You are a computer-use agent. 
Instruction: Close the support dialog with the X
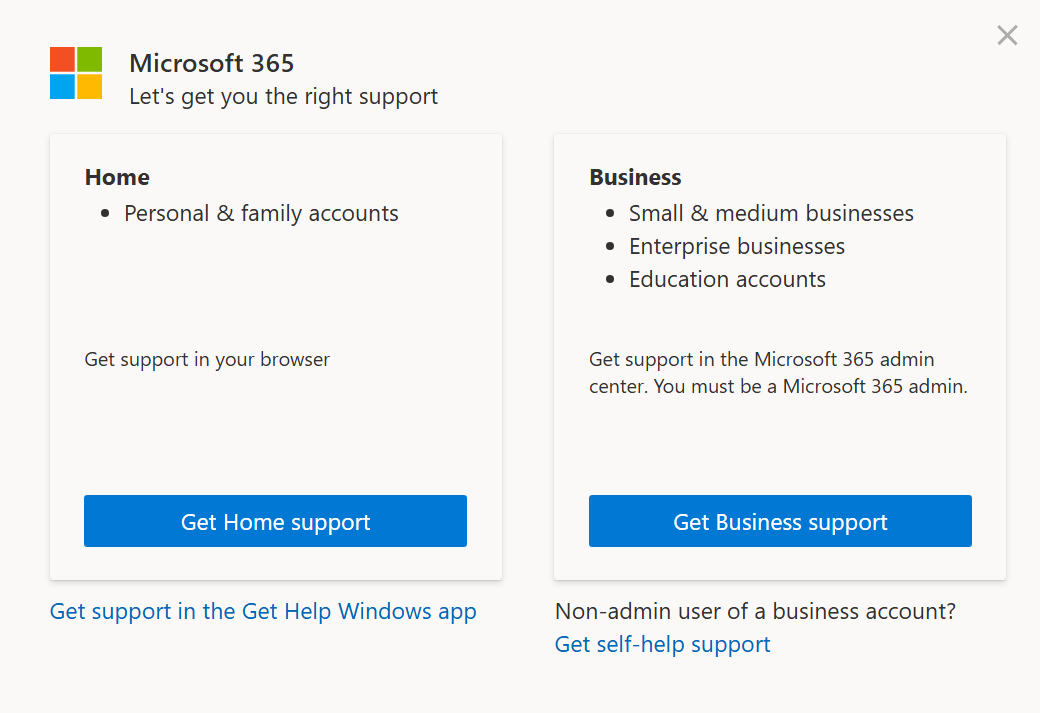1007,36
